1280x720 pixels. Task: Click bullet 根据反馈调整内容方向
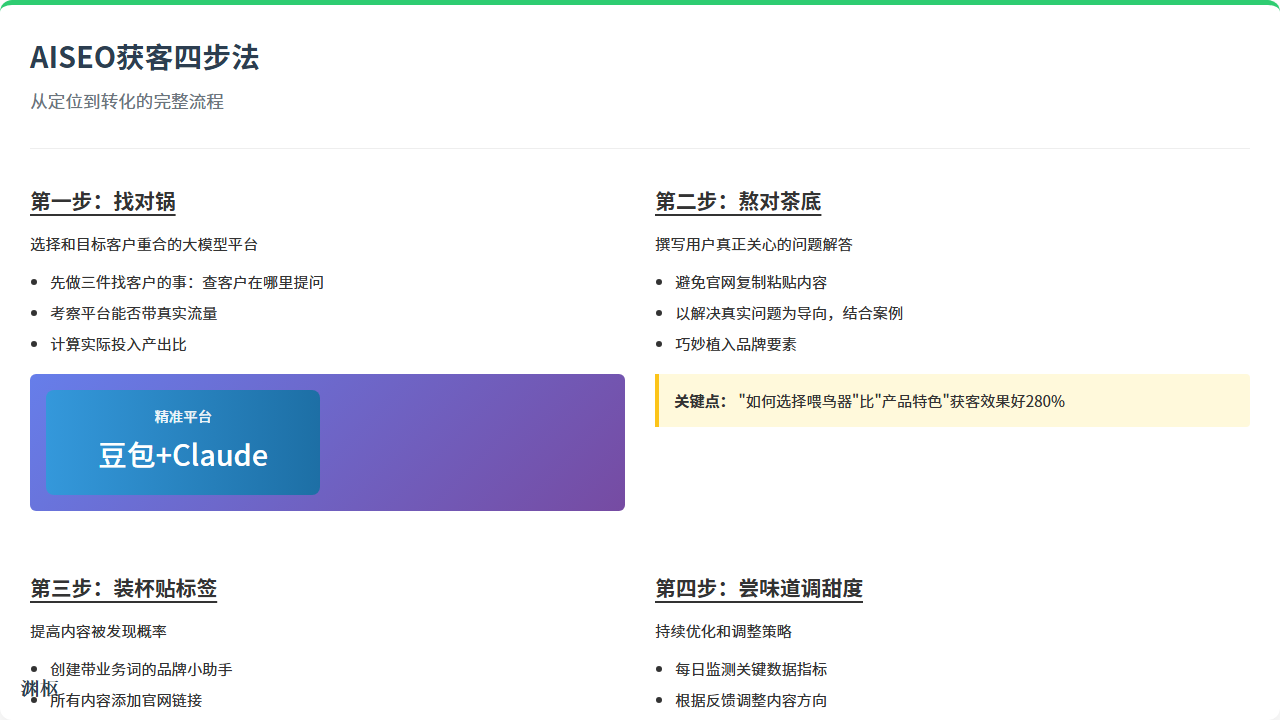(751, 701)
